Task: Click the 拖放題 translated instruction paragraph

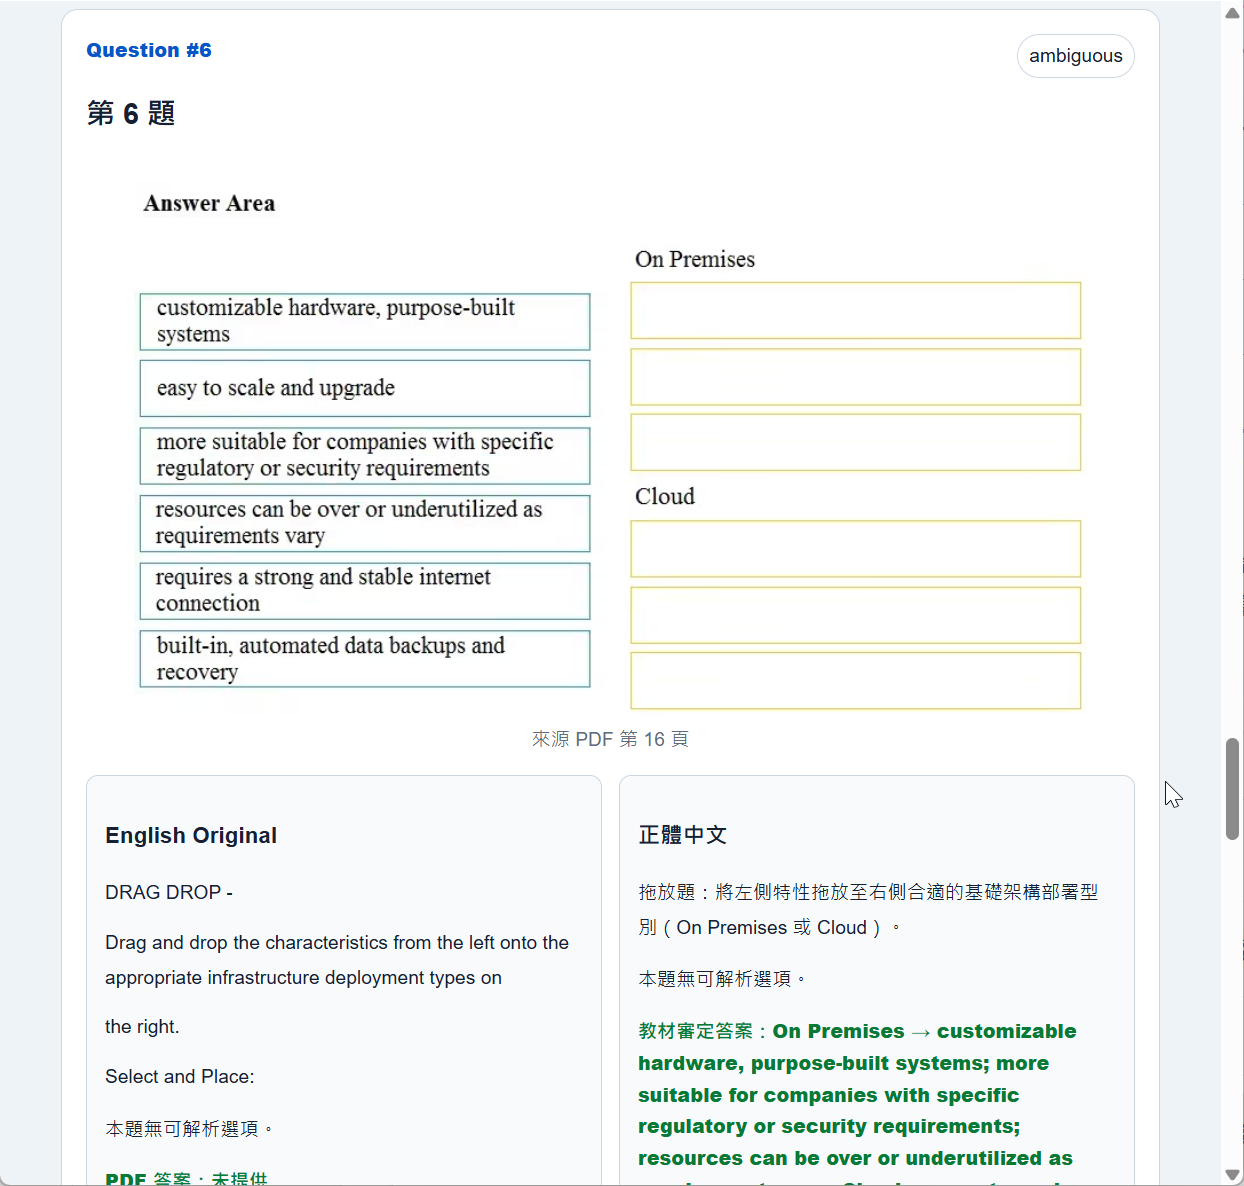Action: [868, 910]
